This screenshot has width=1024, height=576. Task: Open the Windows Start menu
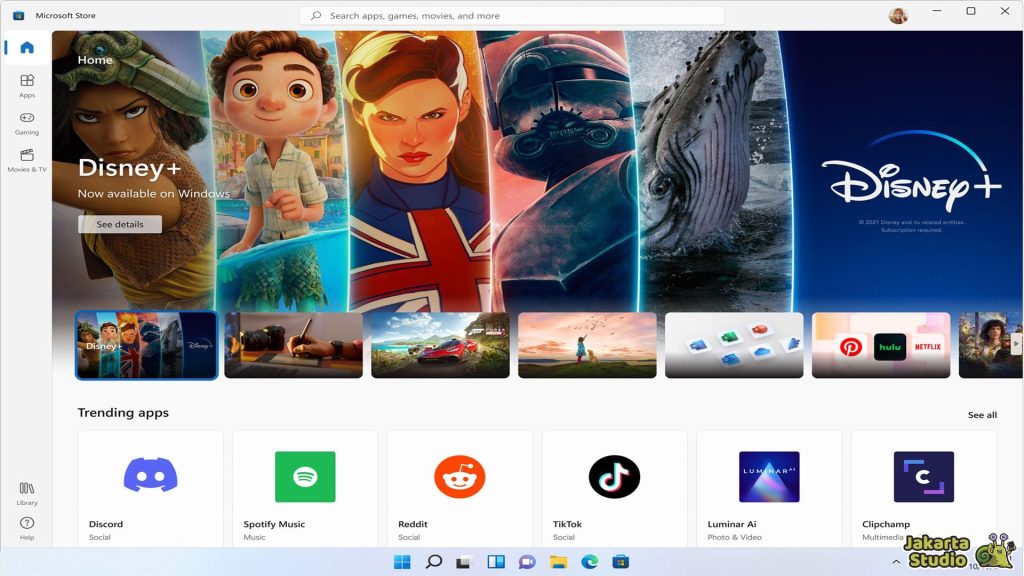coord(403,562)
